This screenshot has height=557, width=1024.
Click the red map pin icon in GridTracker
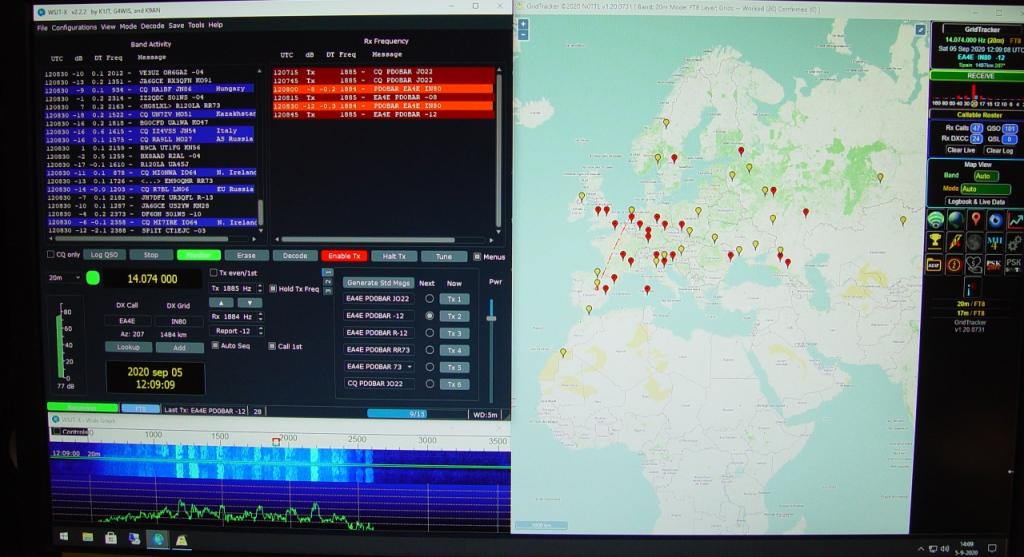(975, 220)
